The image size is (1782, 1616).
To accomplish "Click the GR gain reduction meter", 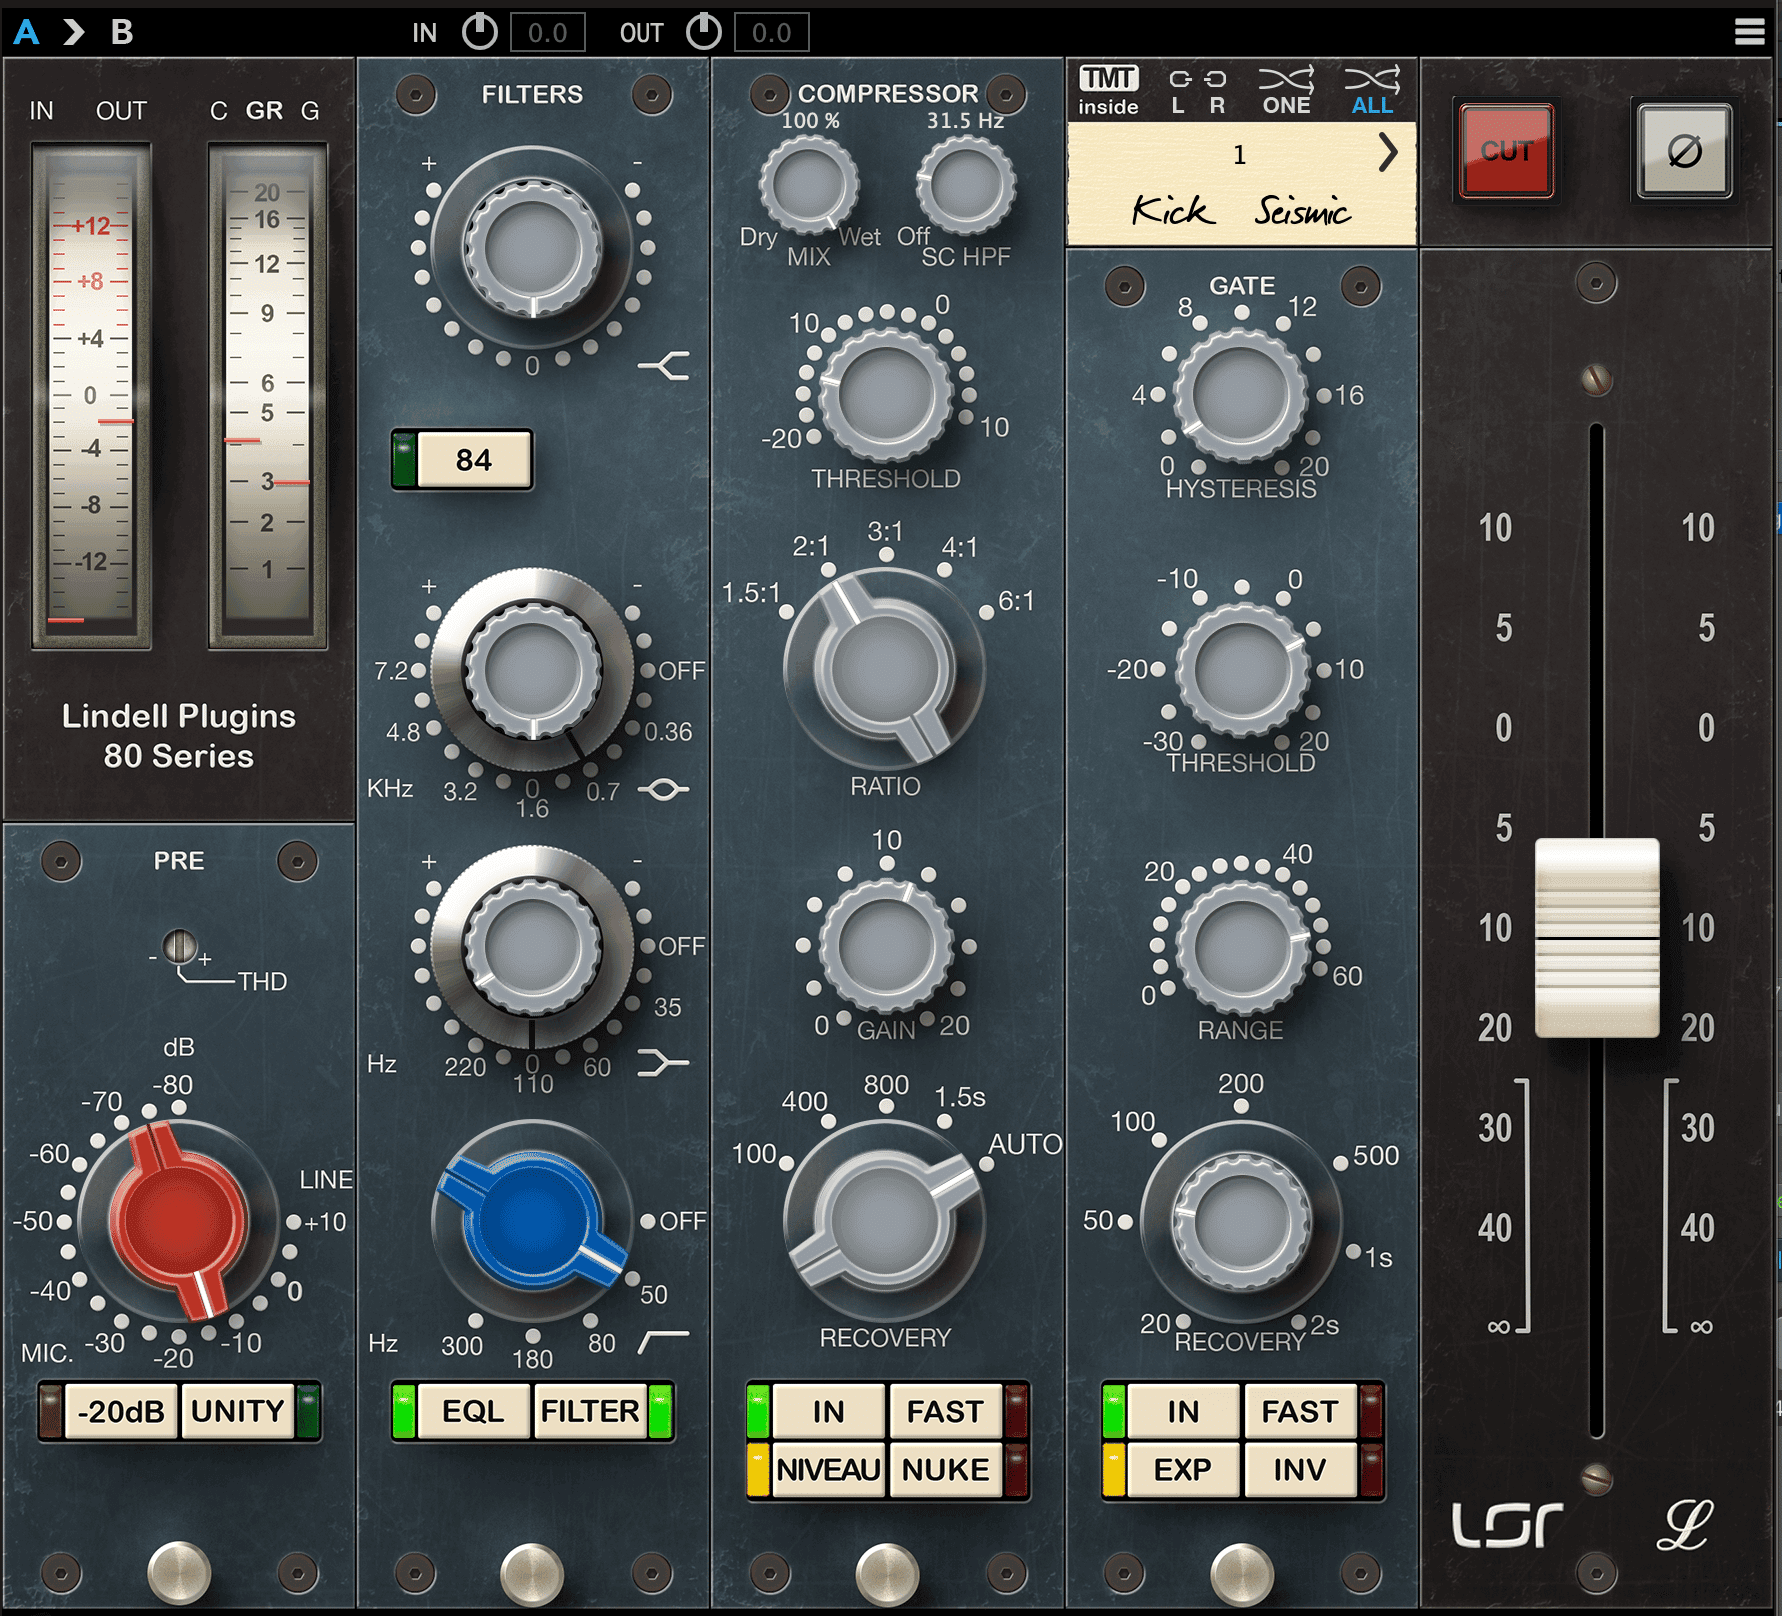I will (268, 395).
